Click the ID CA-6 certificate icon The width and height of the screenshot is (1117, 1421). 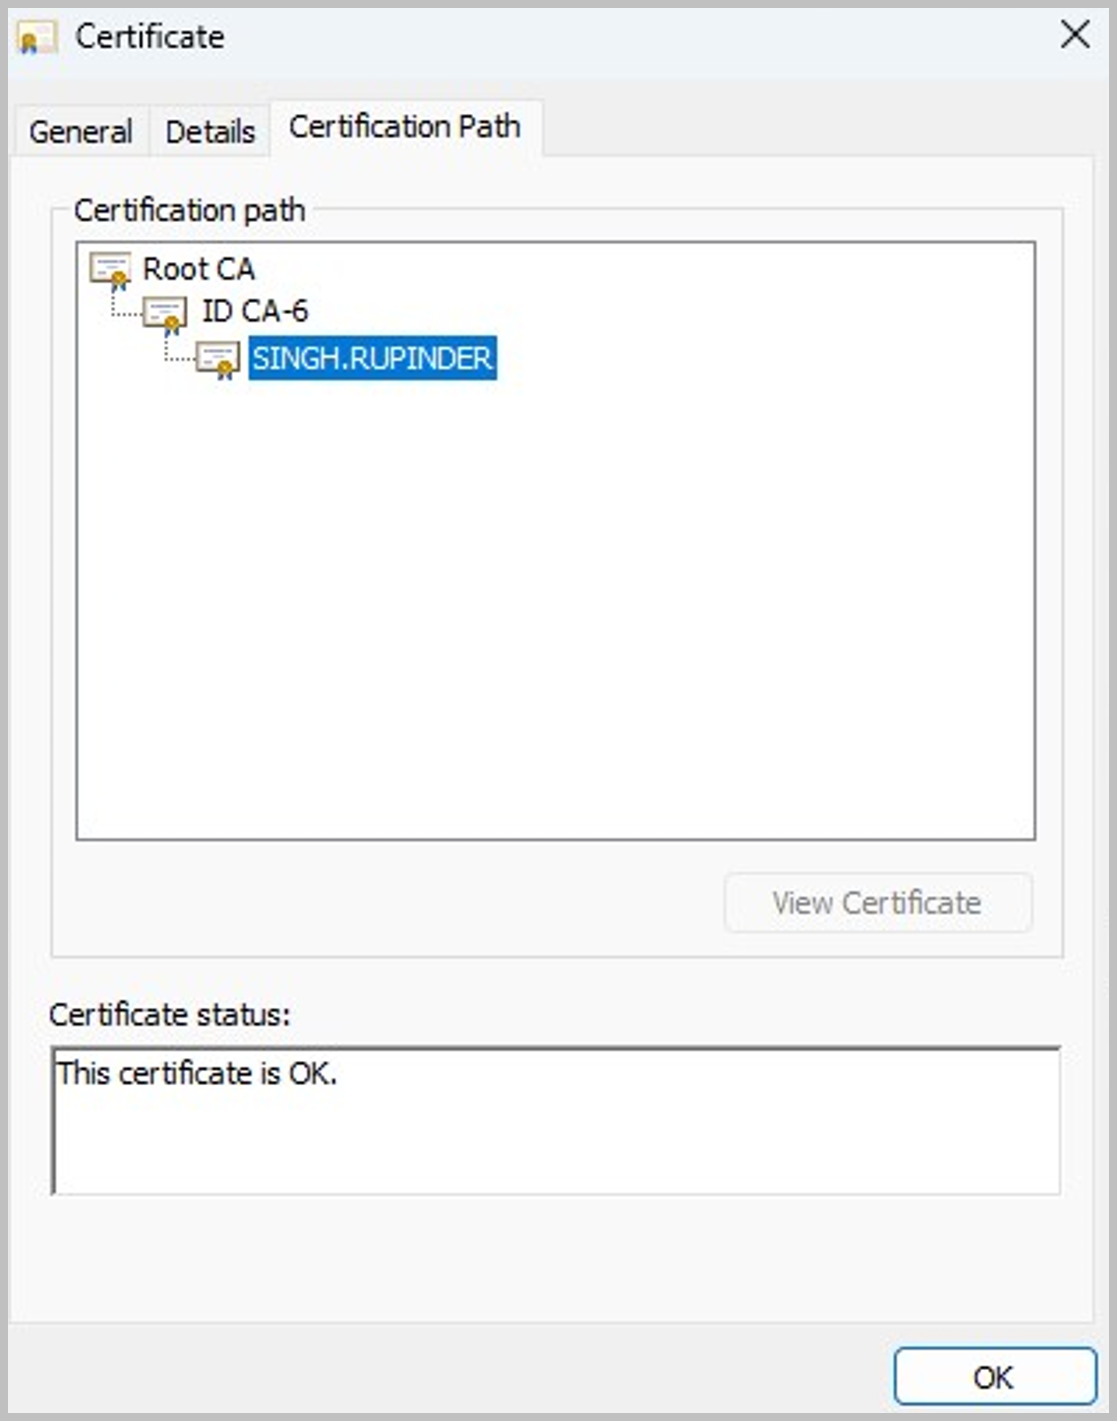point(165,314)
